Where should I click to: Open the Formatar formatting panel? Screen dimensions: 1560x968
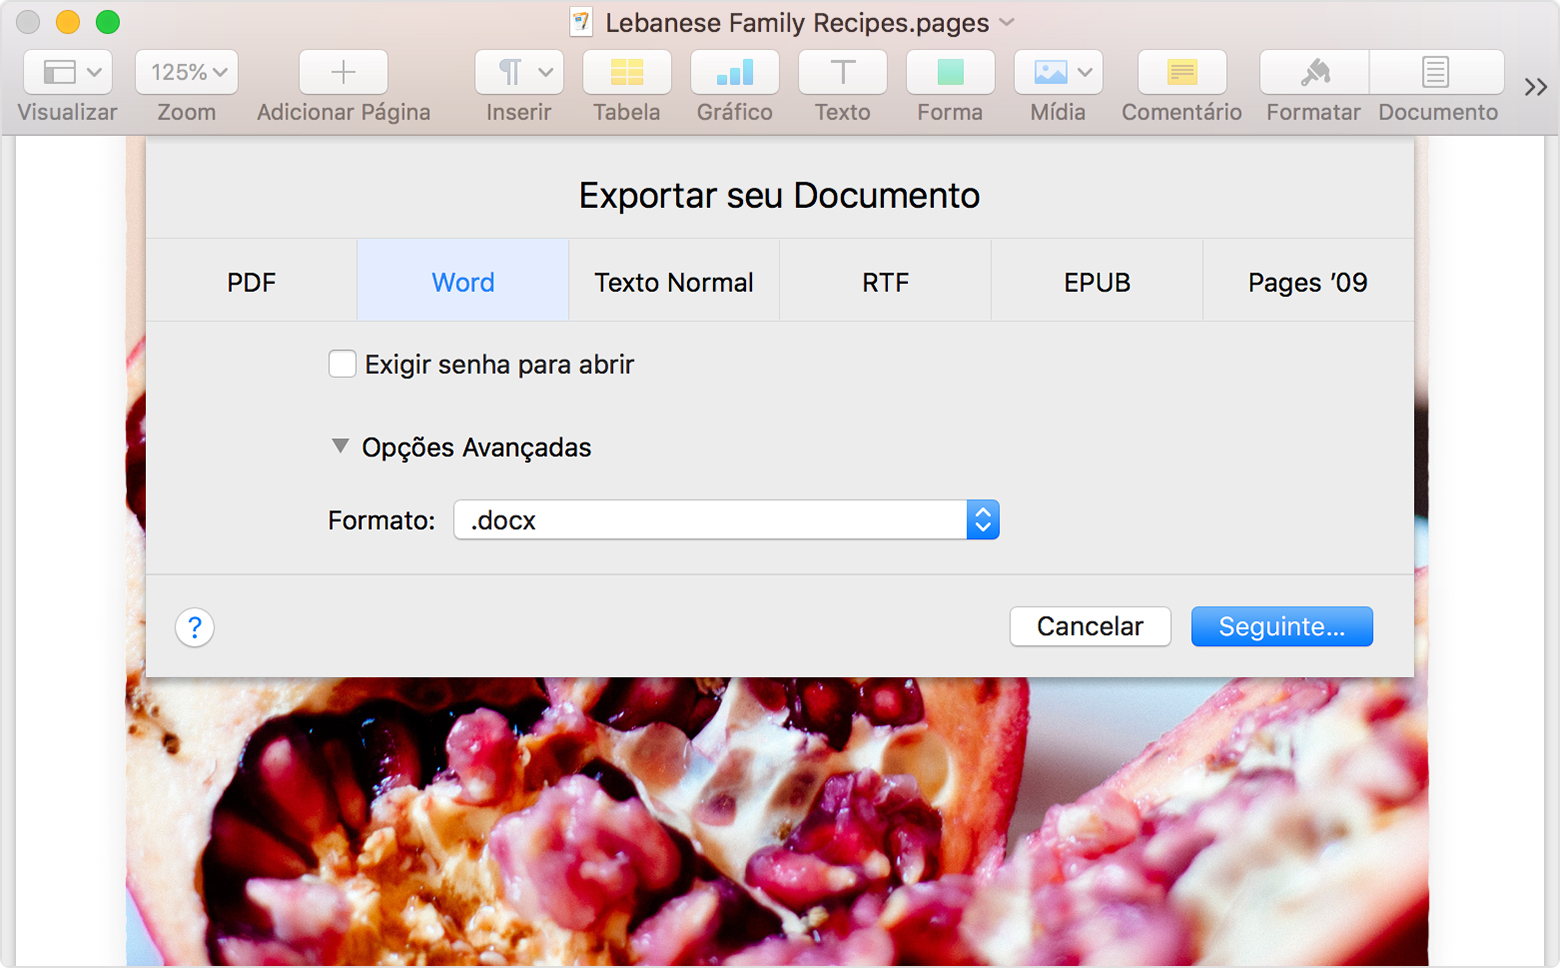[x=1313, y=72]
